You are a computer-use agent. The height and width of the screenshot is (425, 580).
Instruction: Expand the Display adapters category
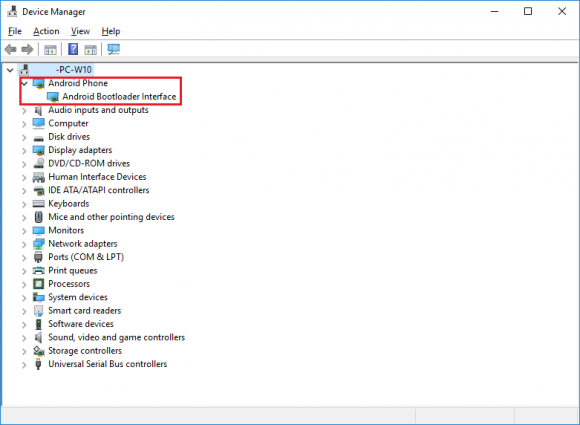coord(24,151)
